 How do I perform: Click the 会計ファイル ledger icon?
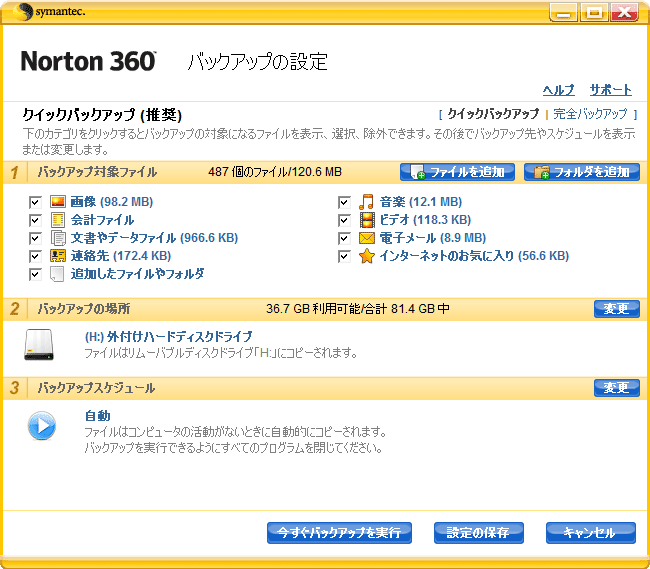tap(58, 220)
